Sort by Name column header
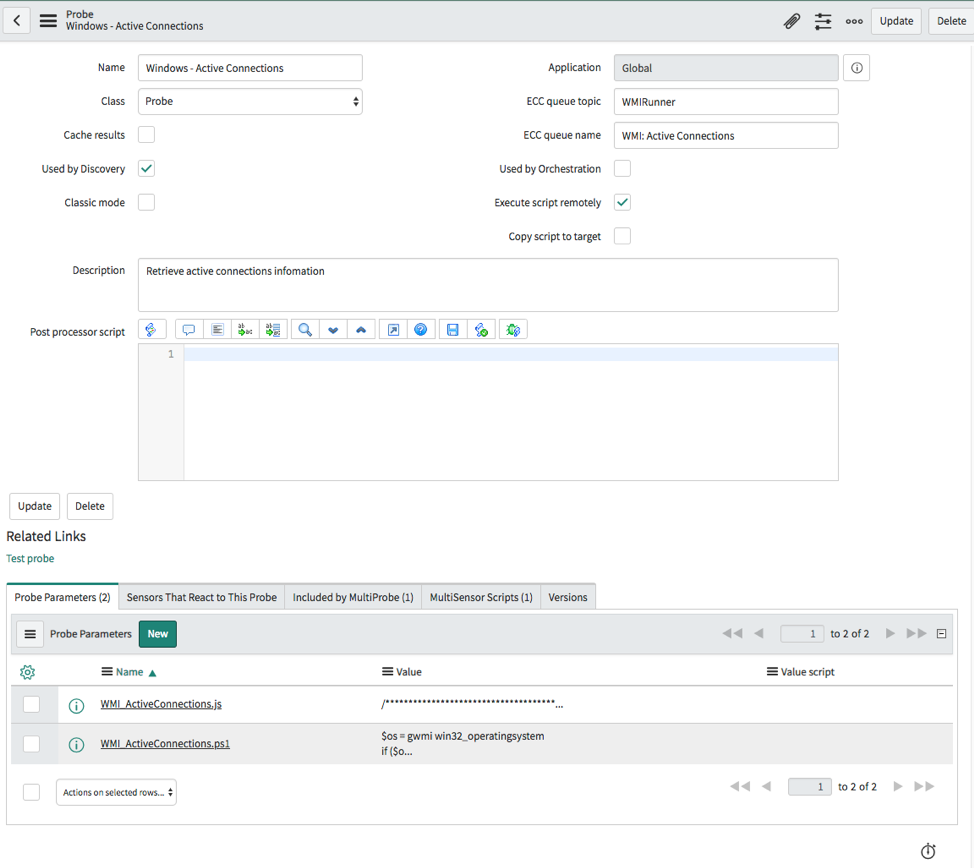 129,672
